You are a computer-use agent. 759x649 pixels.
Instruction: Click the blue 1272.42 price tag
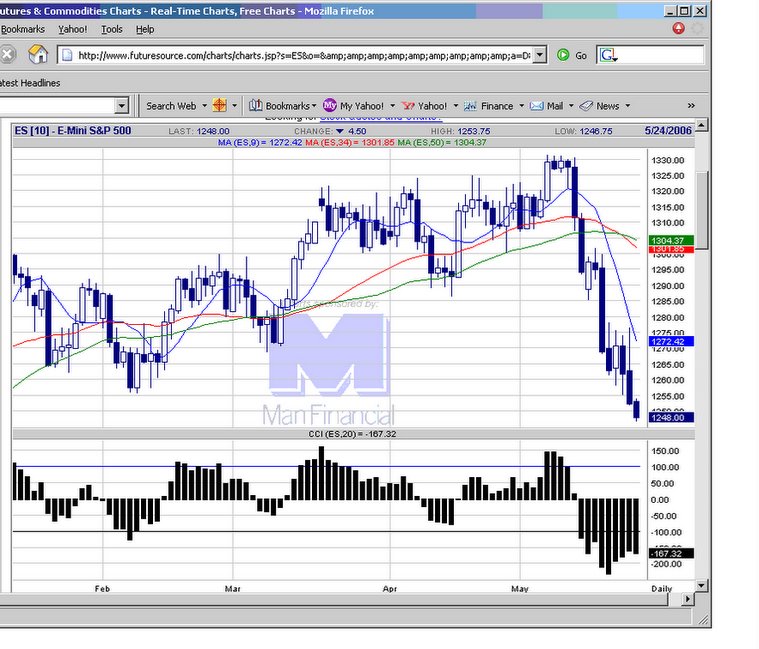point(671,342)
